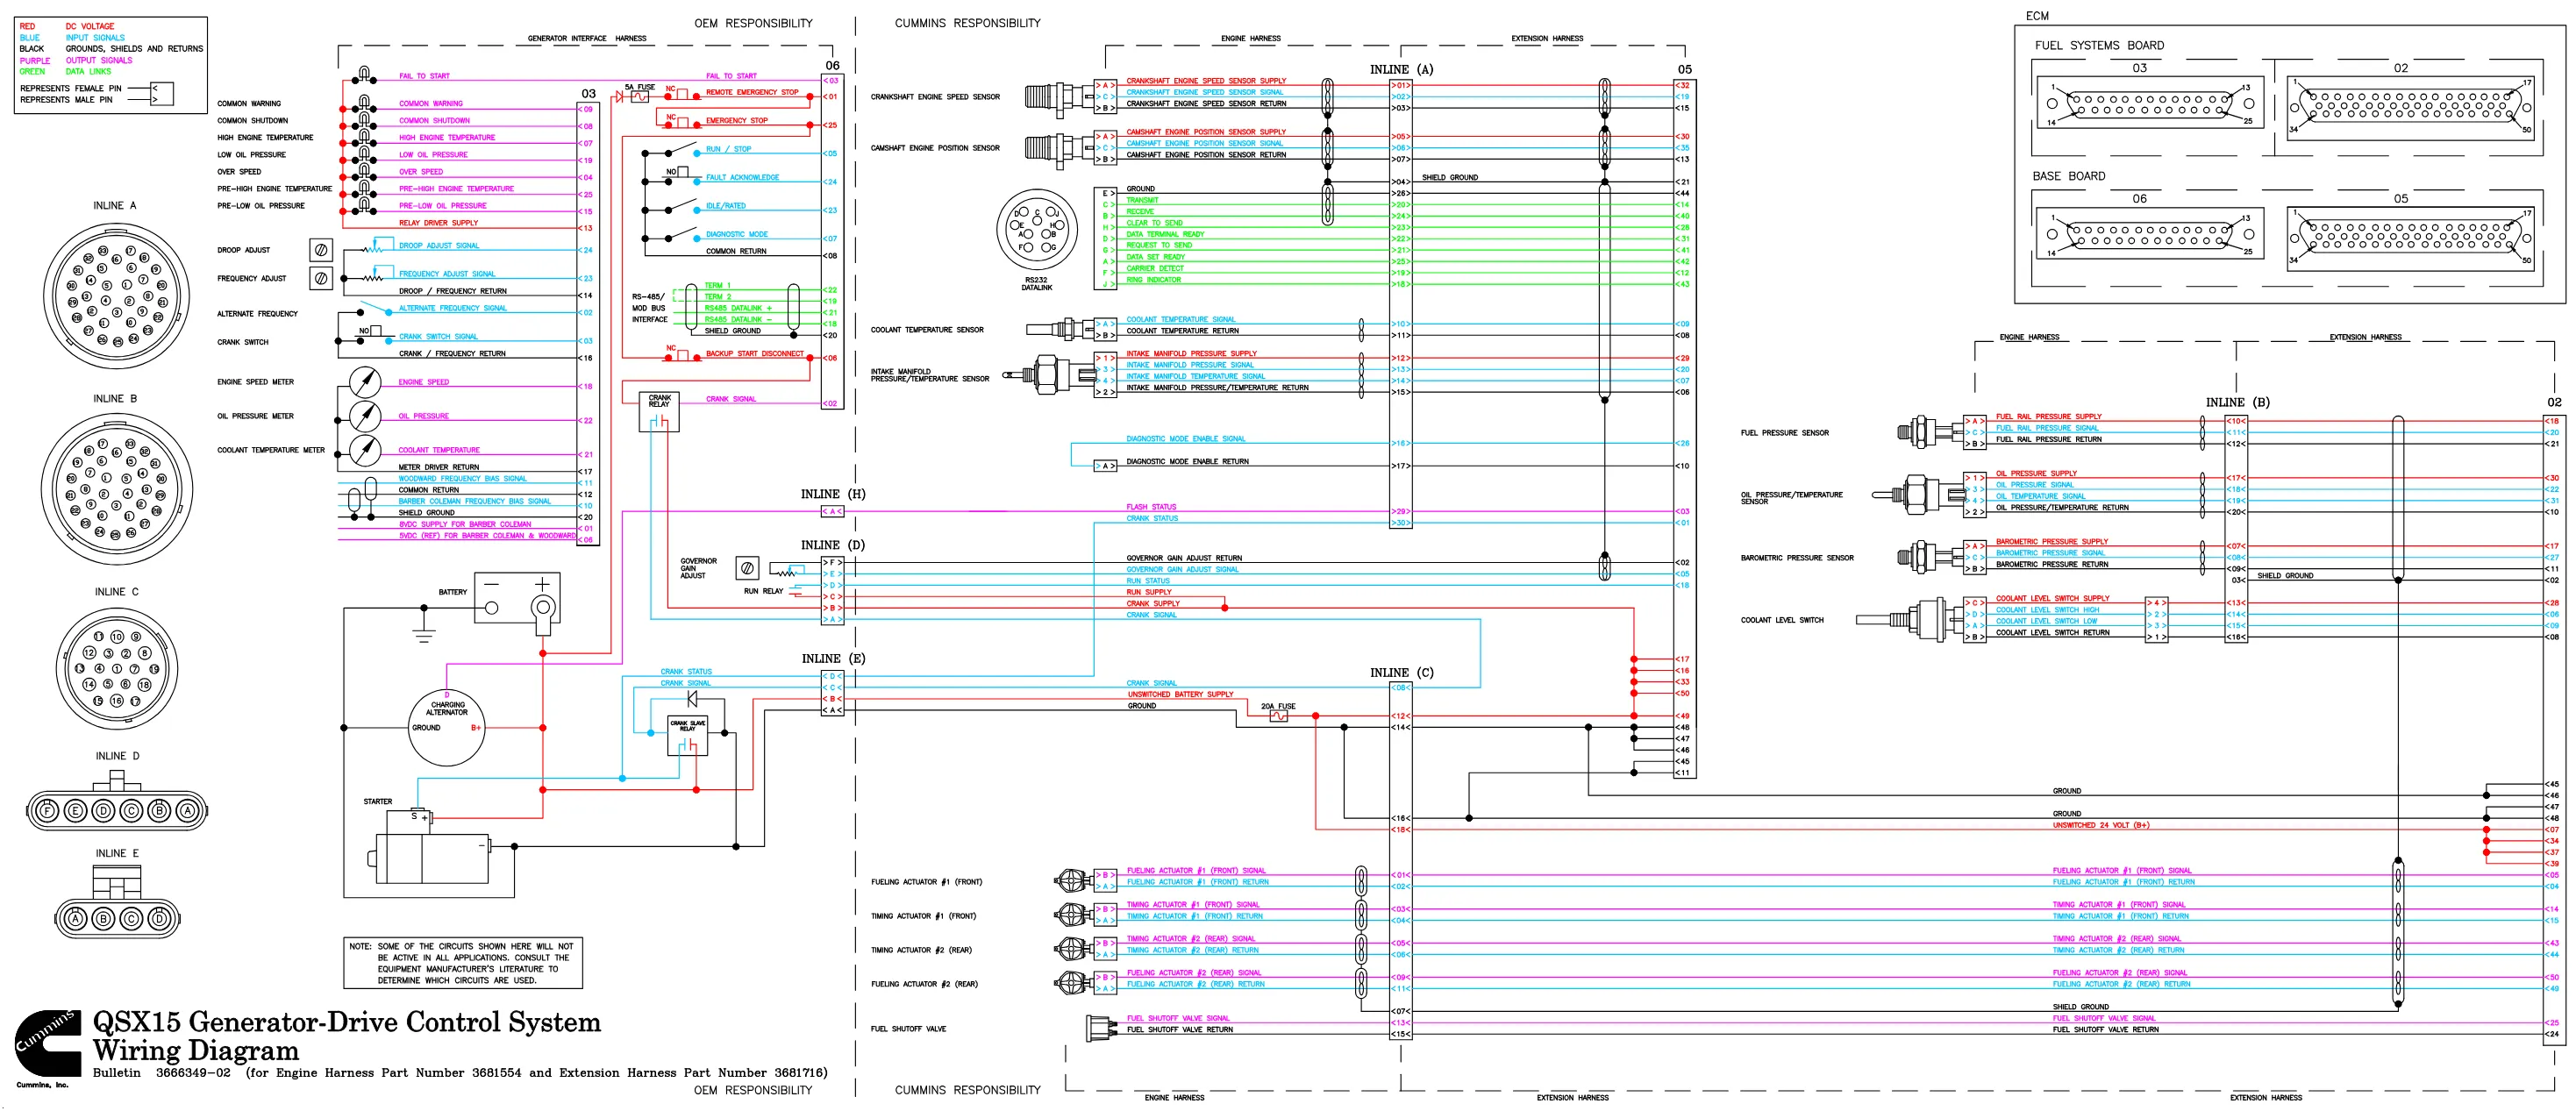Click the intake manifold pressure/temperature sensor symbol
Viewport: 2576px width, 1111px height.
1048,375
